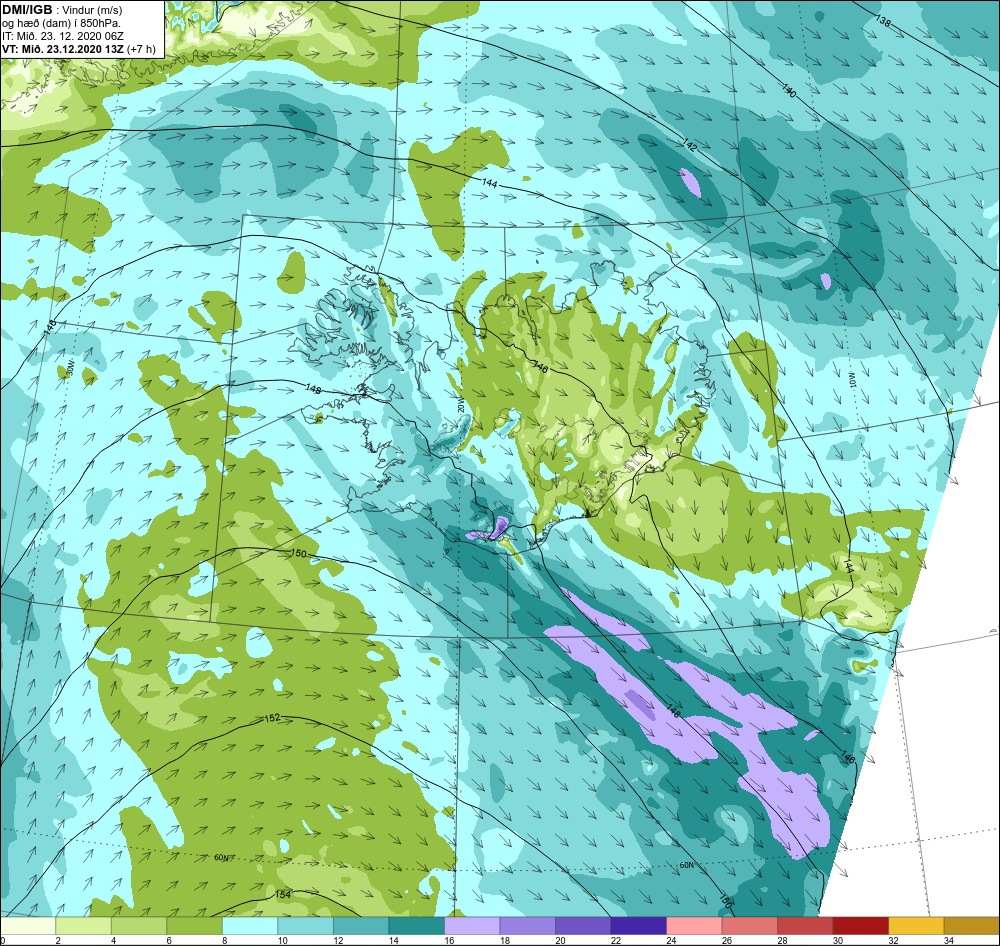
Task: Click the legend scale value '34'
Action: pos(948,940)
